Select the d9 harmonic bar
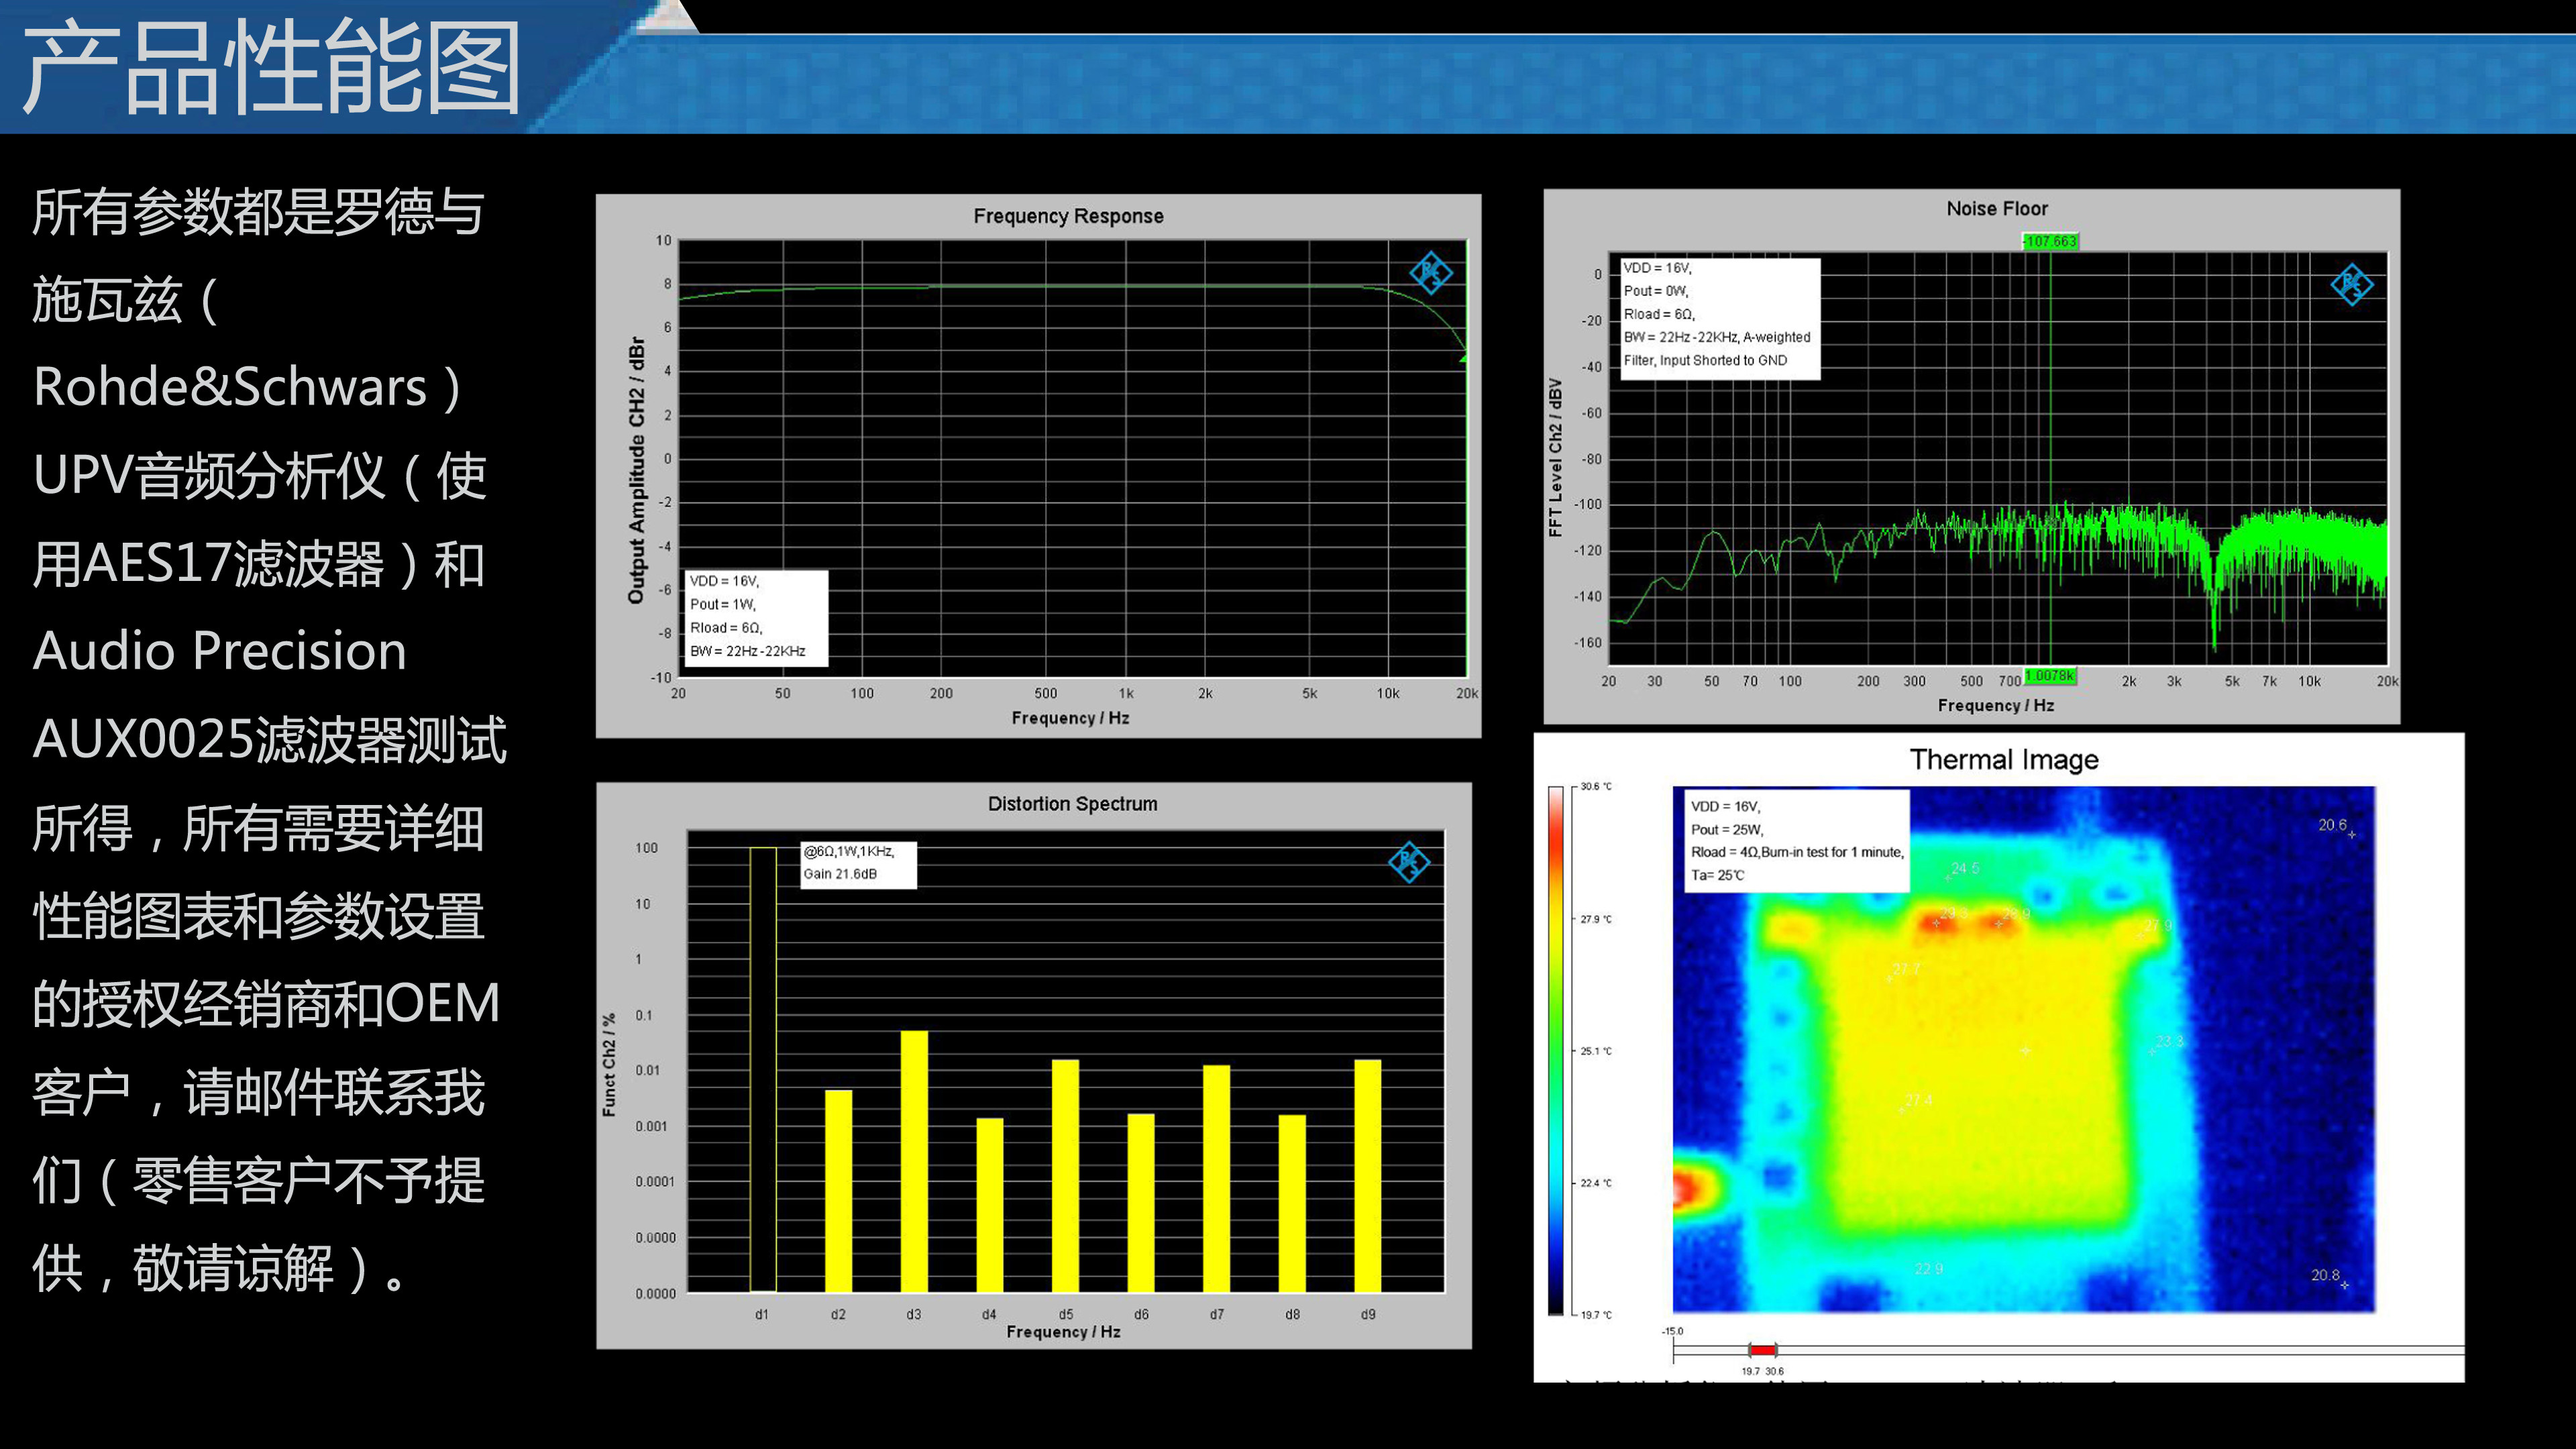The width and height of the screenshot is (2576, 1449). click(1367, 1175)
